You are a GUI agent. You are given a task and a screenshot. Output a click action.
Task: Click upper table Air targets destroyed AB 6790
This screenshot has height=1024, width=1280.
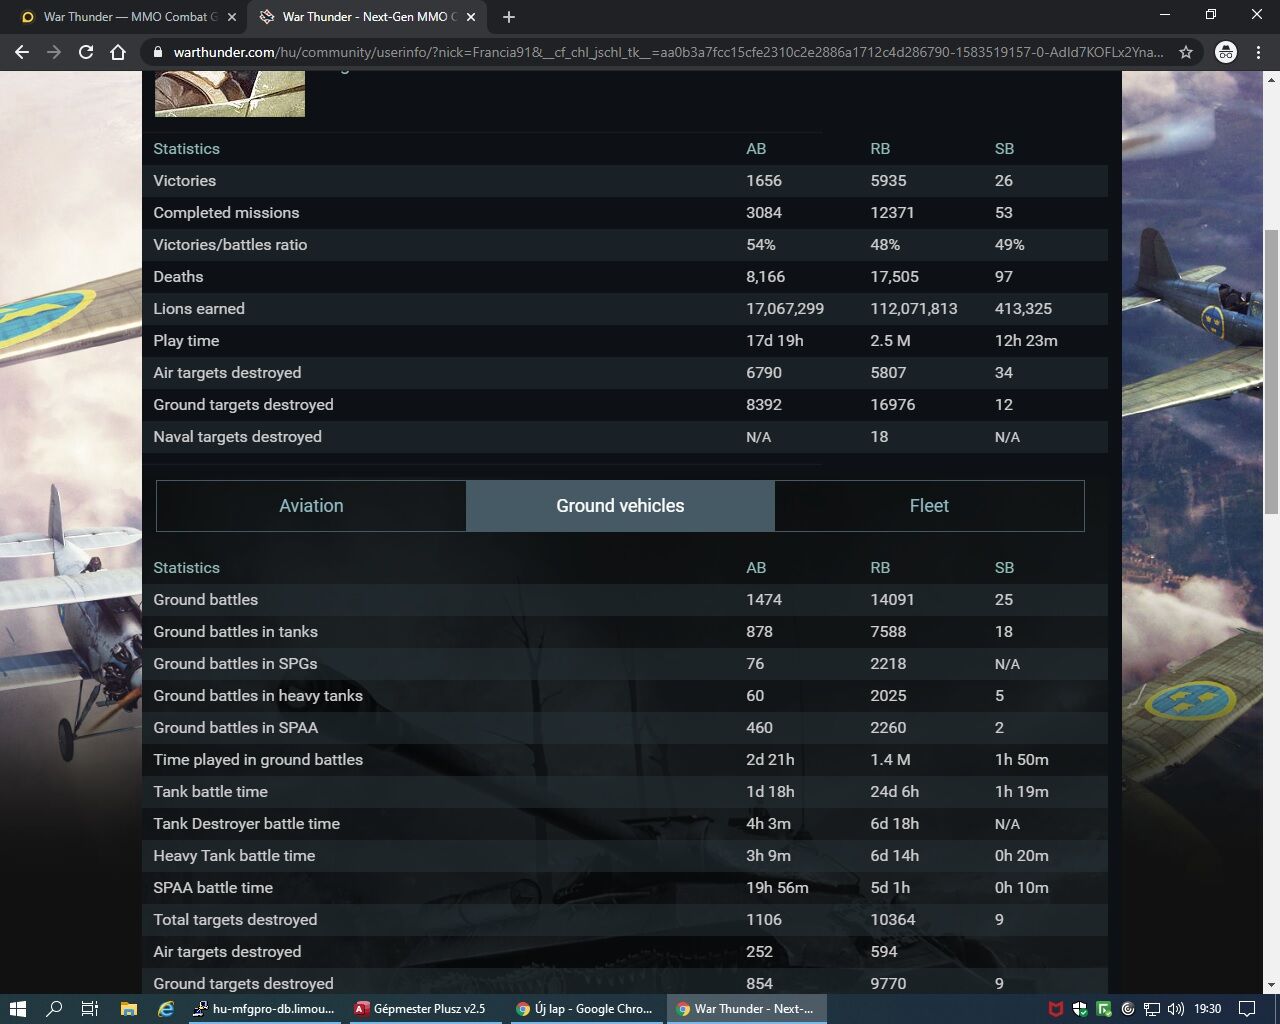[x=764, y=373]
